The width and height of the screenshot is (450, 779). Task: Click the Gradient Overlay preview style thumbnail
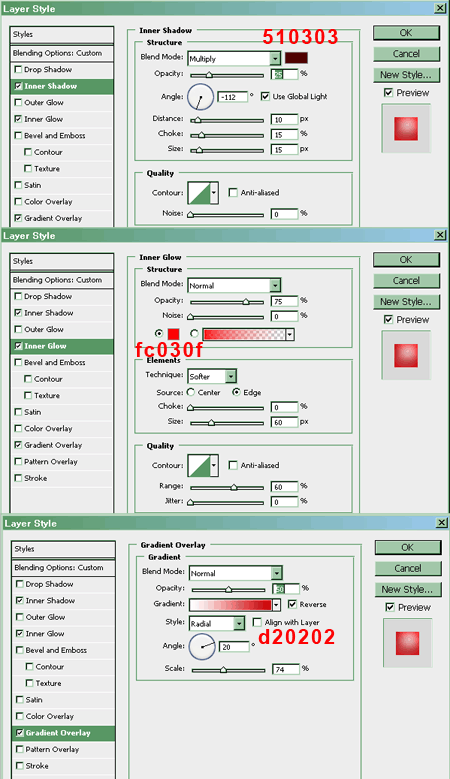(x=407, y=643)
